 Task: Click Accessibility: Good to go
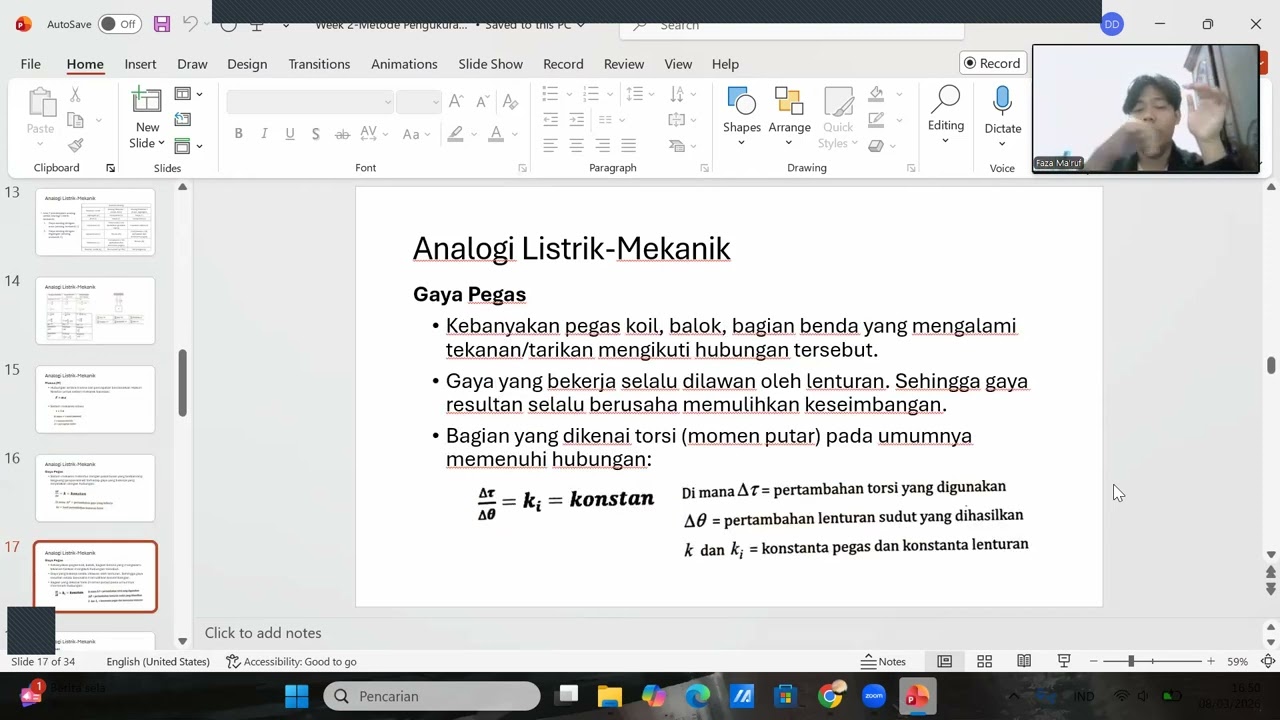pyautogui.click(x=291, y=661)
